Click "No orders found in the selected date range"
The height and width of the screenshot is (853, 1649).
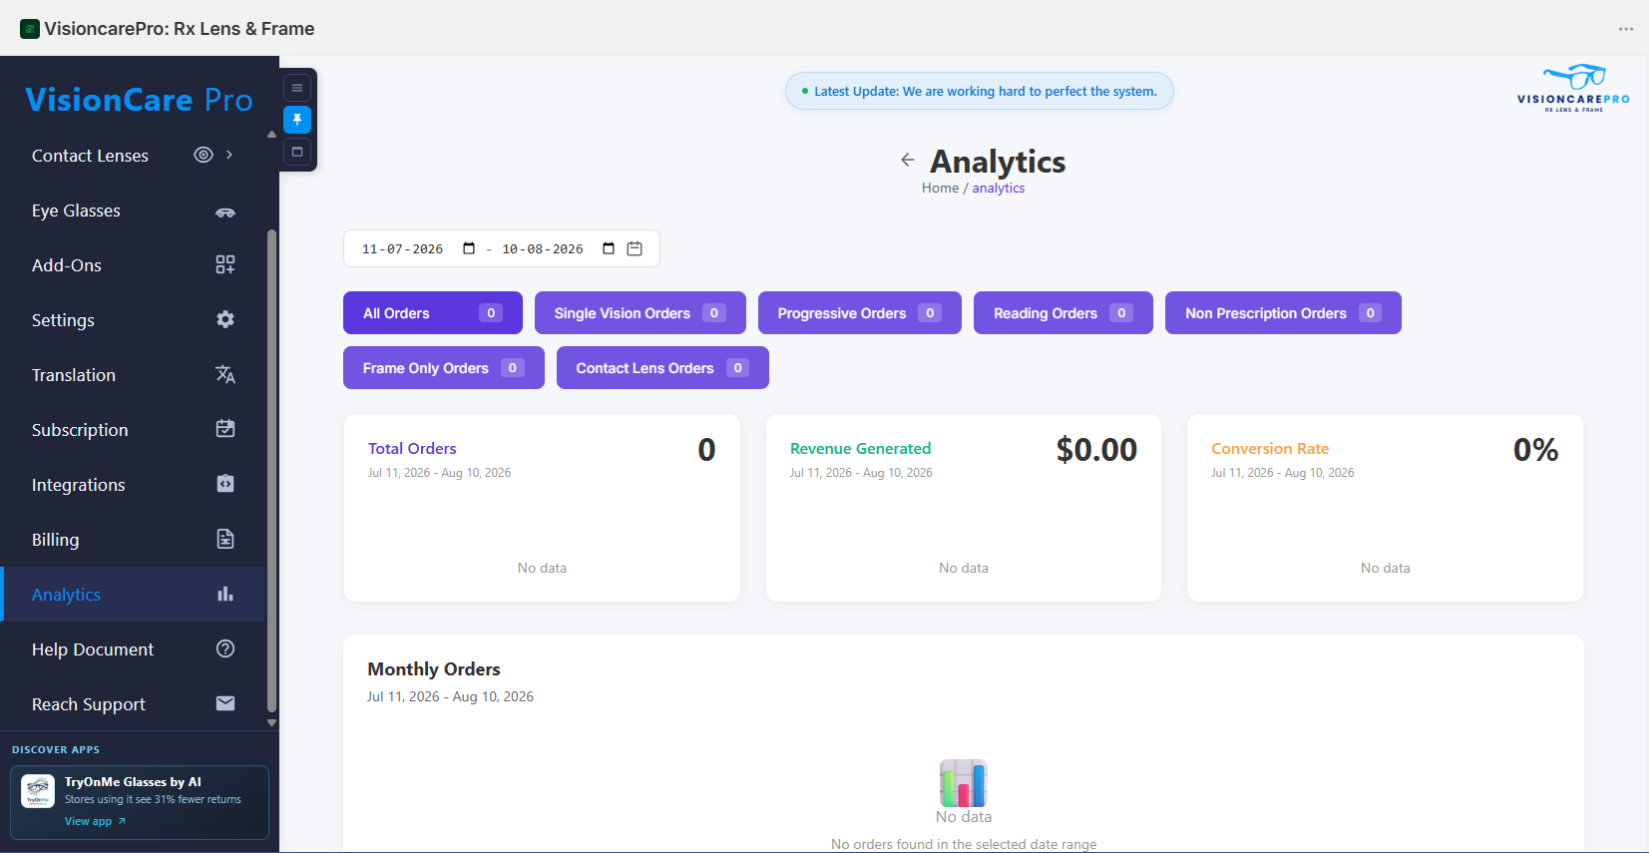(x=964, y=844)
